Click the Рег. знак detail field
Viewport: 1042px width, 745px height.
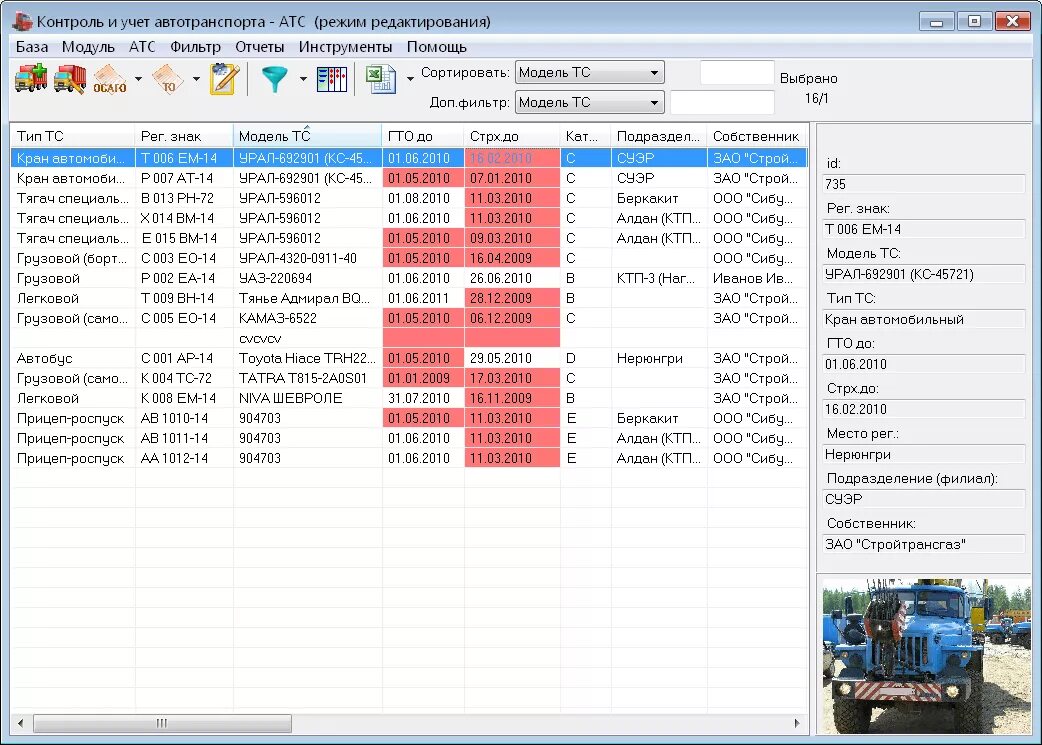[923, 229]
